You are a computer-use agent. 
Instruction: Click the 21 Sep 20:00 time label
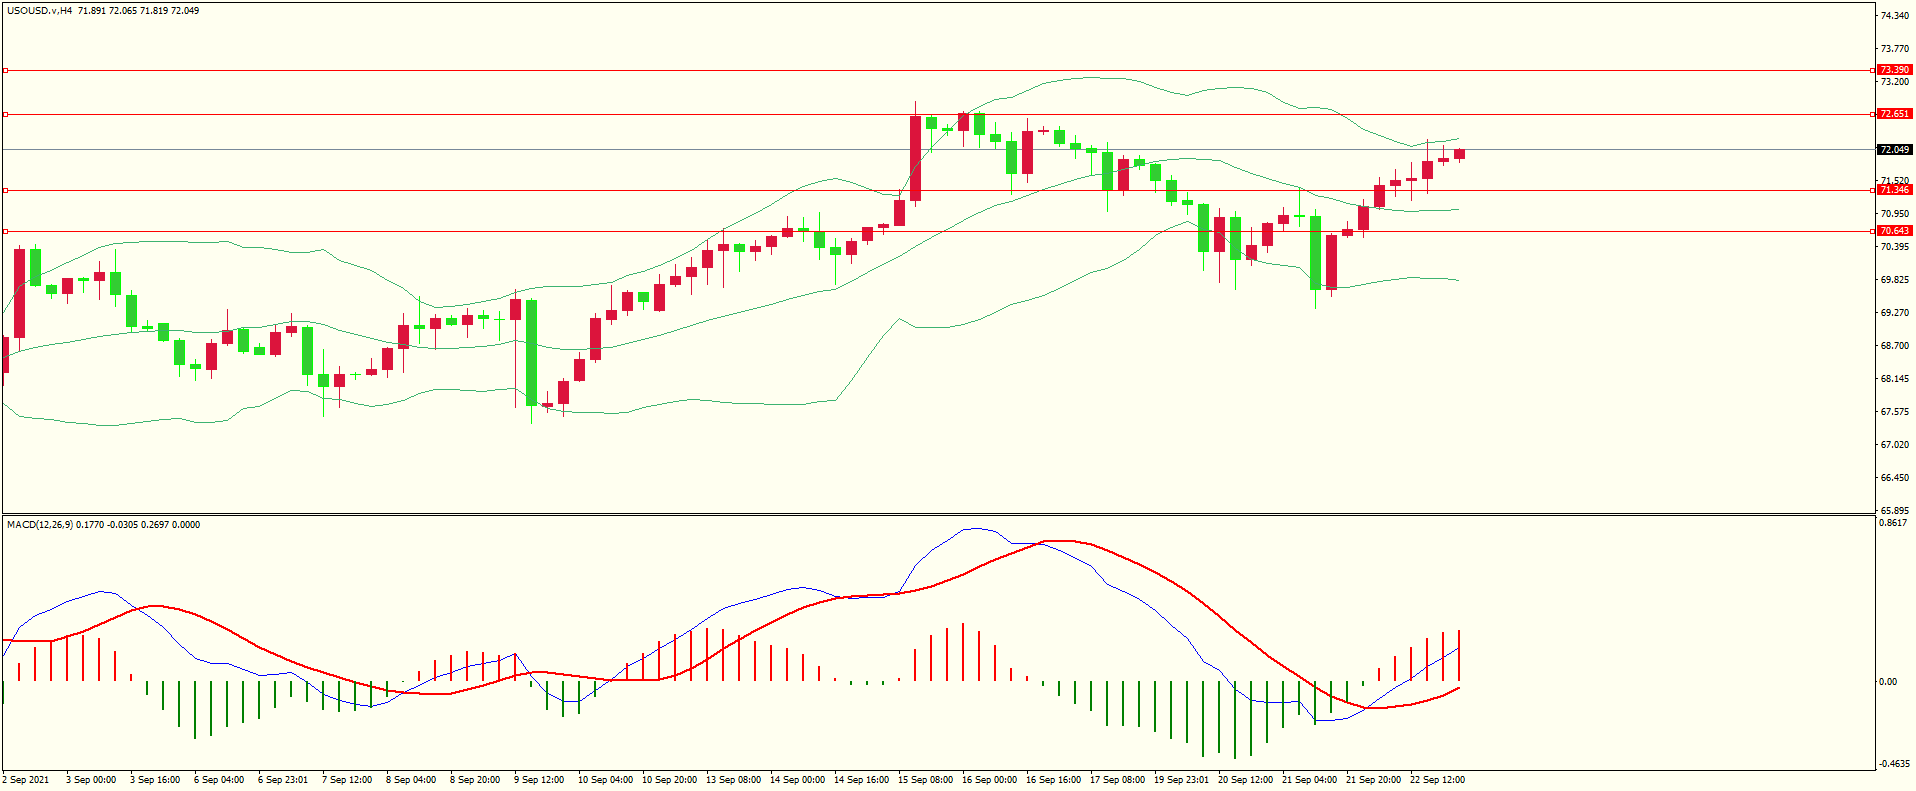pyautogui.click(x=1373, y=780)
